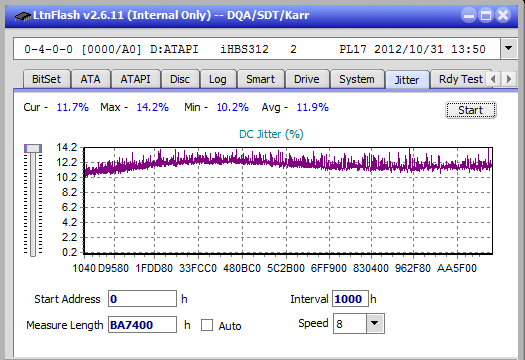Image resolution: width=525 pixels, height=360 pixels.
Task: Click the Max value 14.2%
Action: click(x=152, y=107)
